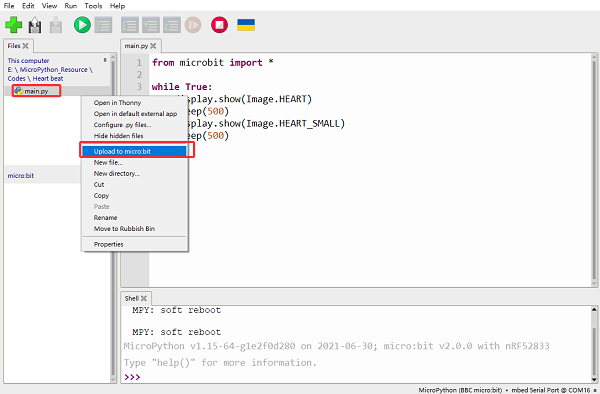Click the This computer link

(28, 60)
